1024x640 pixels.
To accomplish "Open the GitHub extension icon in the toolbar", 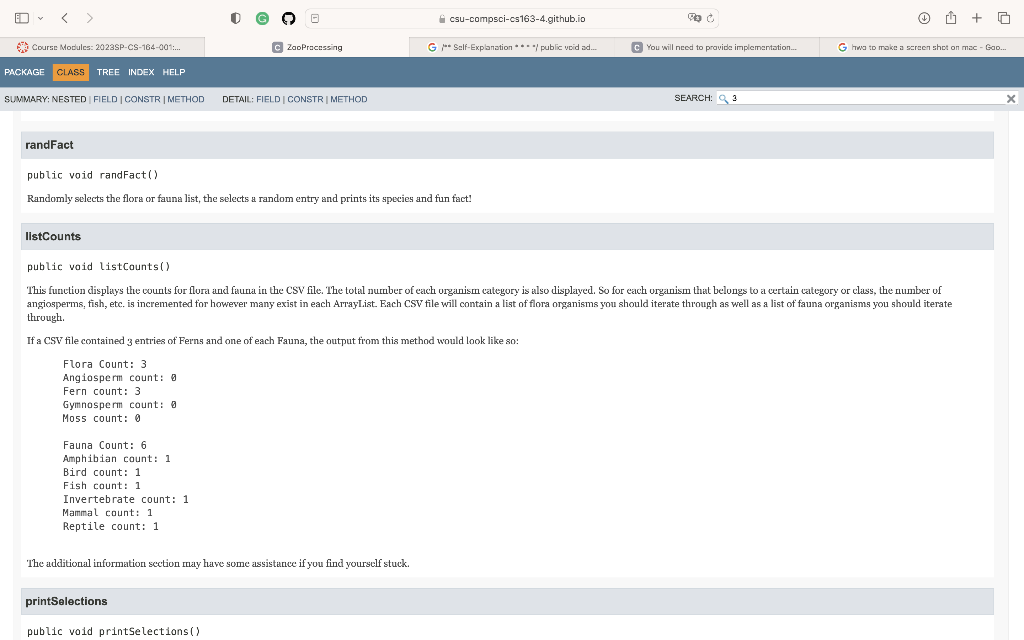I will (290, 17).
